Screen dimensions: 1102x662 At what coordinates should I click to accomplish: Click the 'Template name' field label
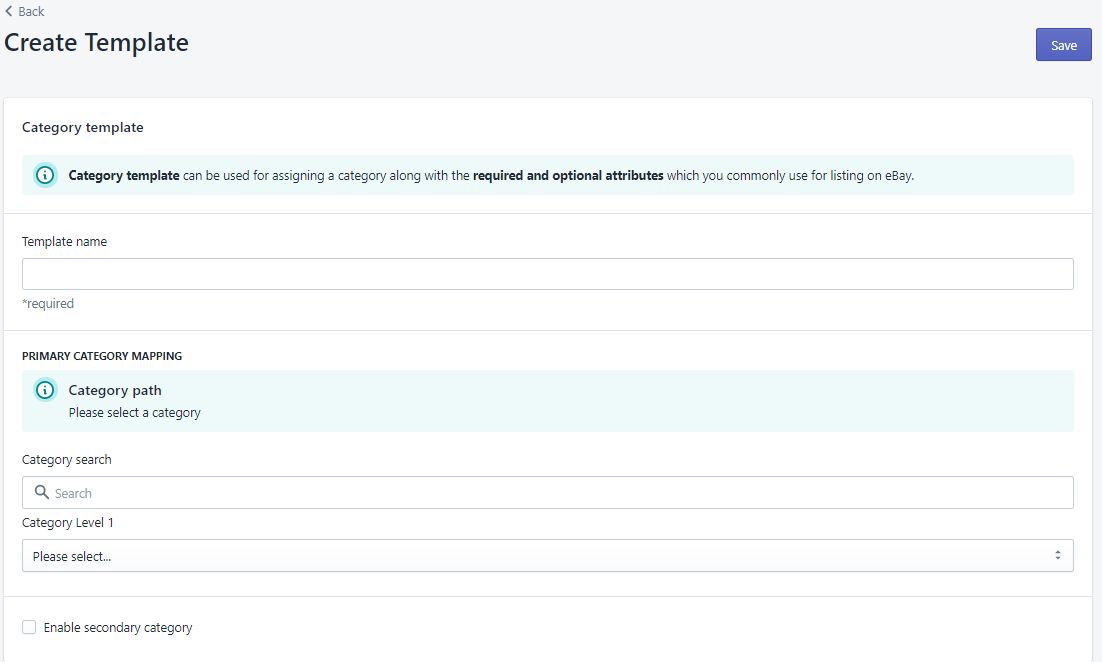coord(64,241)
